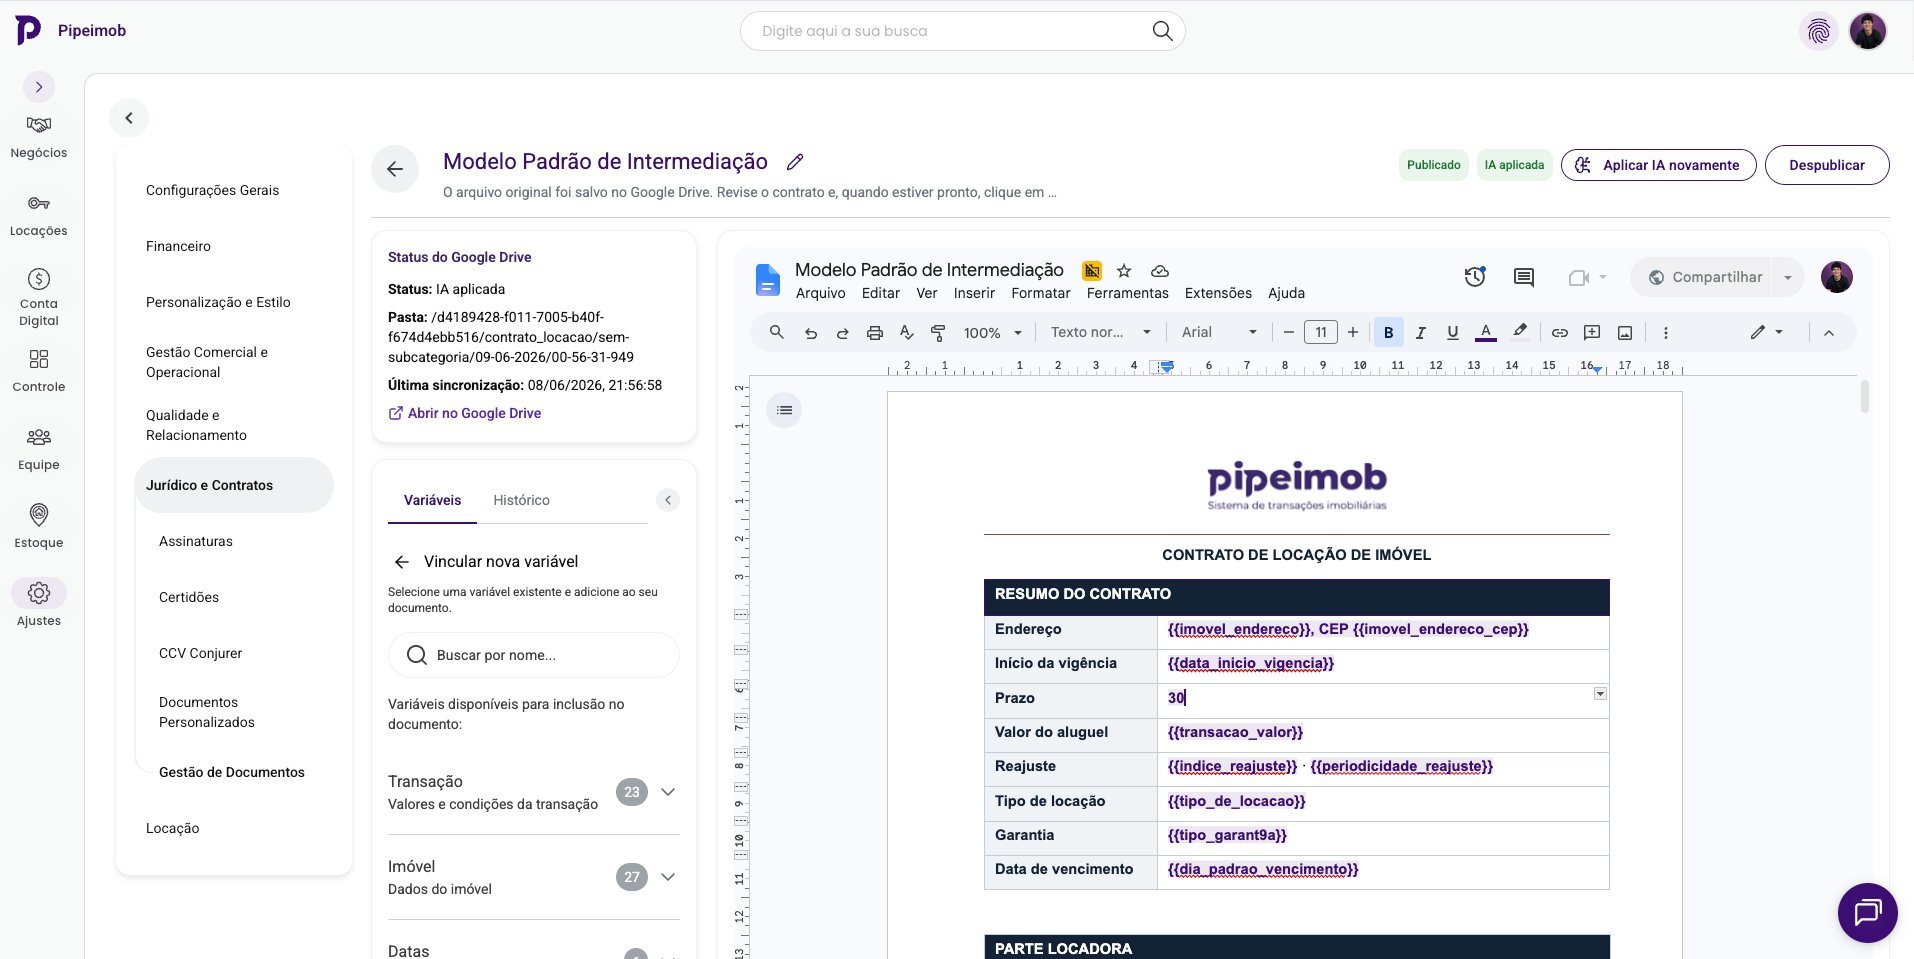Open the comments panel in Docs

[1524, 277]
